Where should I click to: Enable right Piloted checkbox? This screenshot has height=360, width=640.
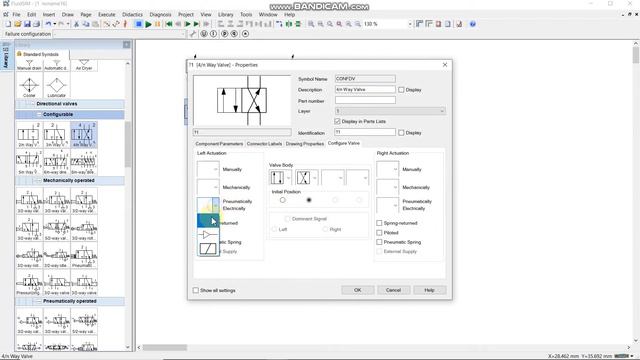click(x=379, y=233)
